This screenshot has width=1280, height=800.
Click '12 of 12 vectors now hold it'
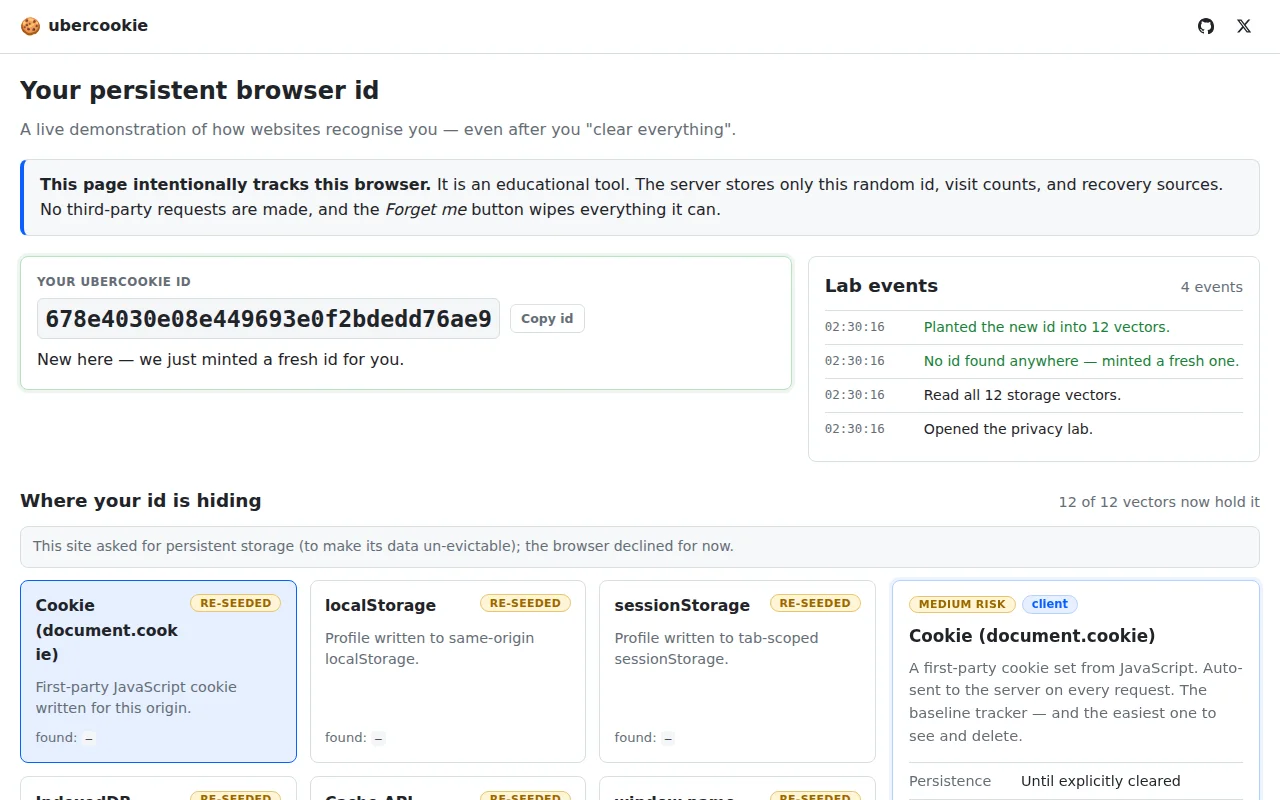pyautogui.click(x=1159, y=502)
